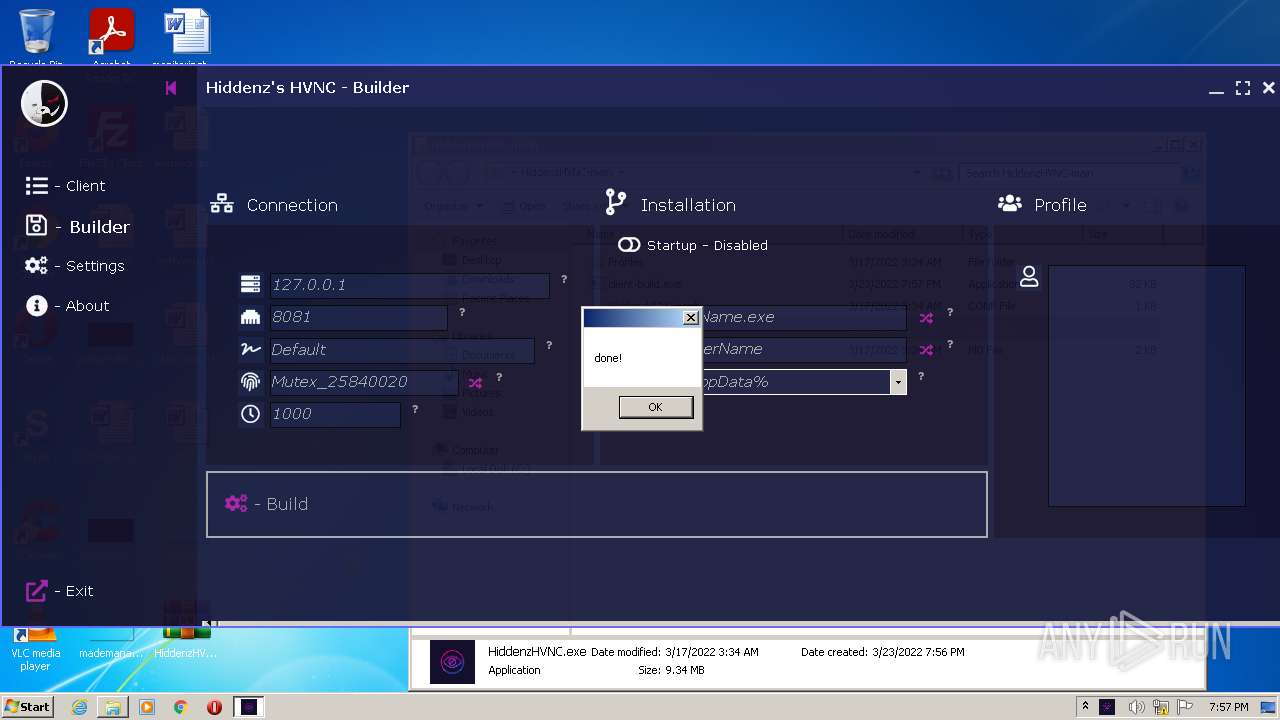Randomize the folder name with shuffle icon
This screenshot has width=1280, height=720.
[x=926, y=350]
